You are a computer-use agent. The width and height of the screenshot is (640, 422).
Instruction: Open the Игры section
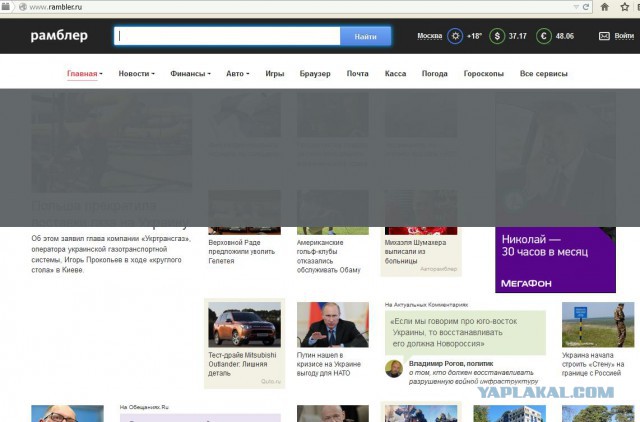click(x=275, y=74)
